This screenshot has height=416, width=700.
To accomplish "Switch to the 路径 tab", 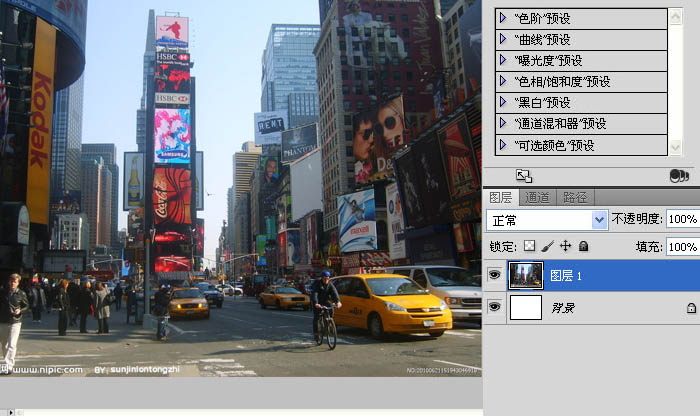I will [x=575, y=197].
